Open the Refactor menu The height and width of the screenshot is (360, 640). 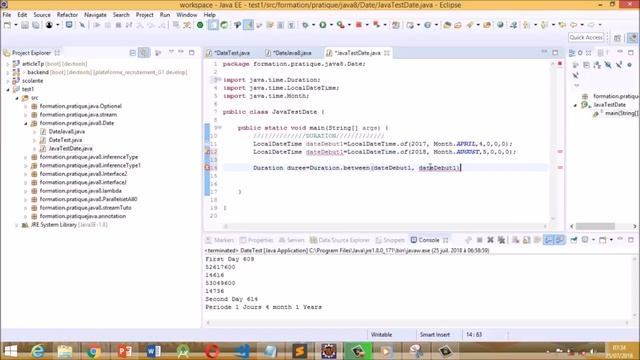(67, 15)
